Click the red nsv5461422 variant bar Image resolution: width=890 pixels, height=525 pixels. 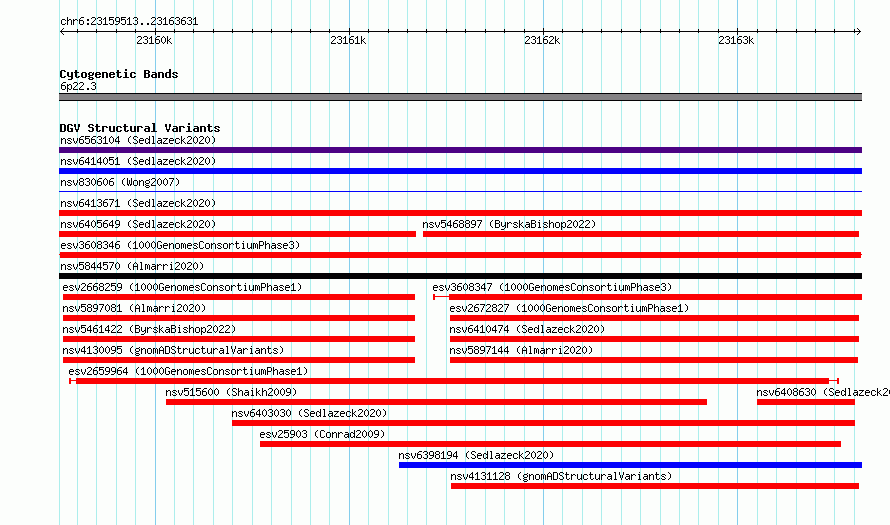238,339
